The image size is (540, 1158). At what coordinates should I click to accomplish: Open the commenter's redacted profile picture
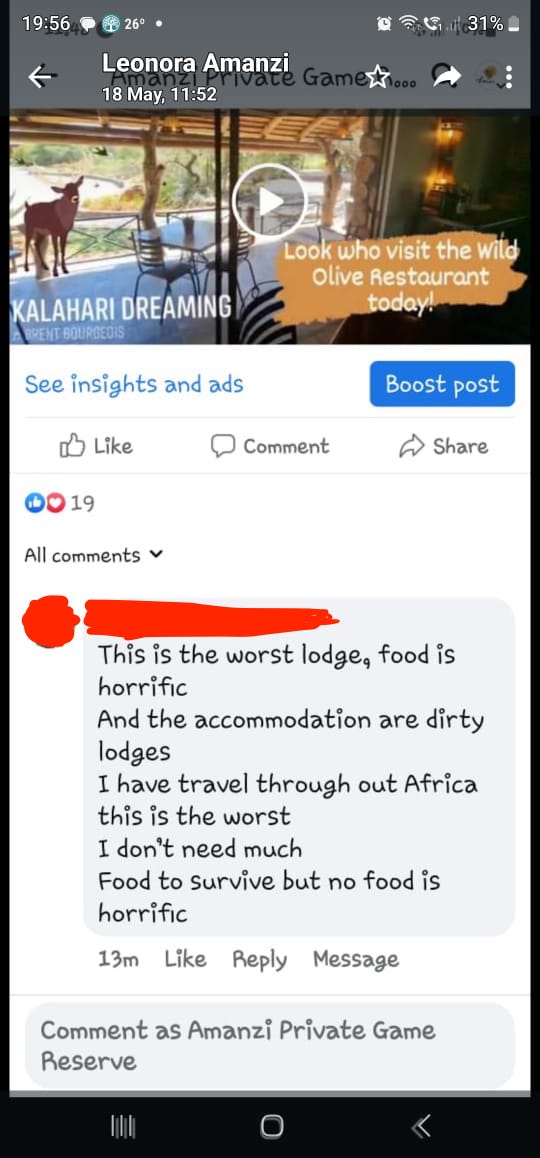pyautogui.click(x=50, y=622)
